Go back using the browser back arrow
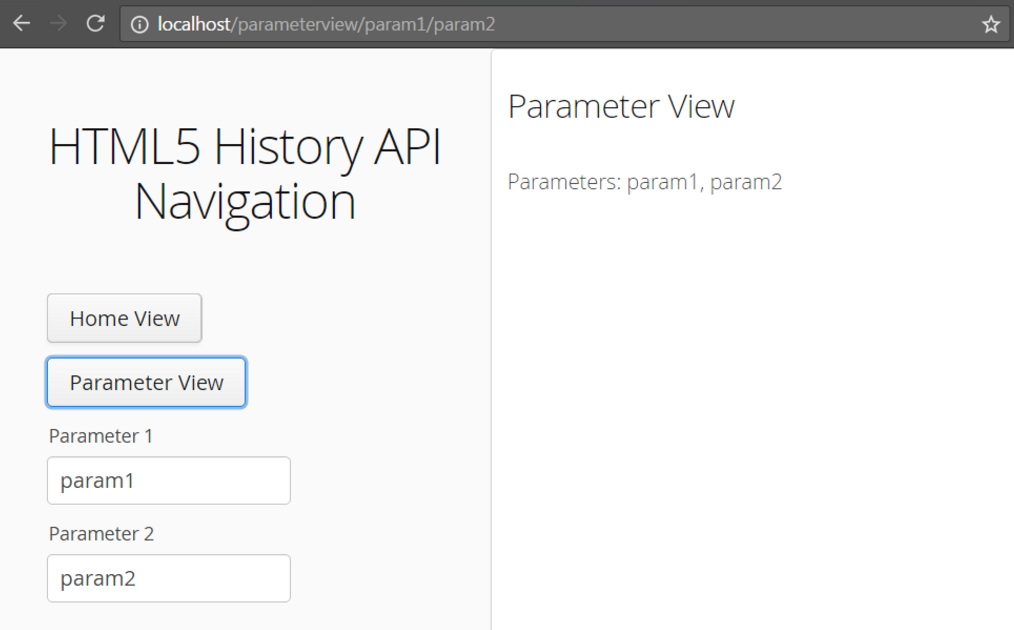1014x630 pixels. click(x=21, y=24)
